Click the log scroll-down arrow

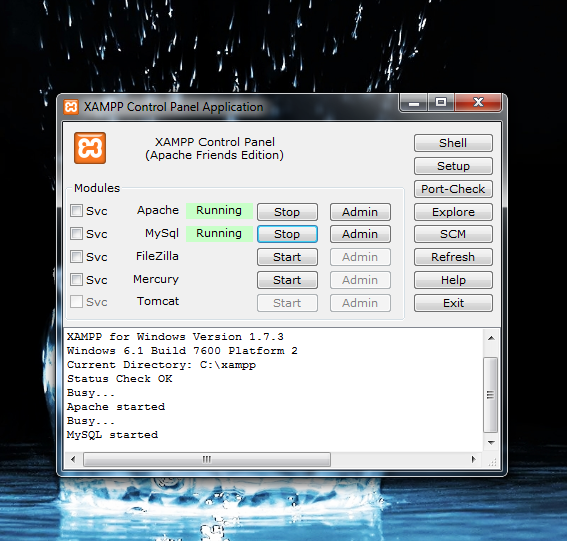pos(491,443)
